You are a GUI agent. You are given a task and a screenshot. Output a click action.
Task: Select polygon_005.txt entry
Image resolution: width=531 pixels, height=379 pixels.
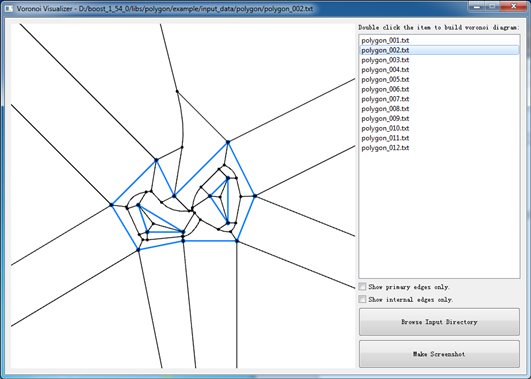pyautogui.click(x=439, y=80)
